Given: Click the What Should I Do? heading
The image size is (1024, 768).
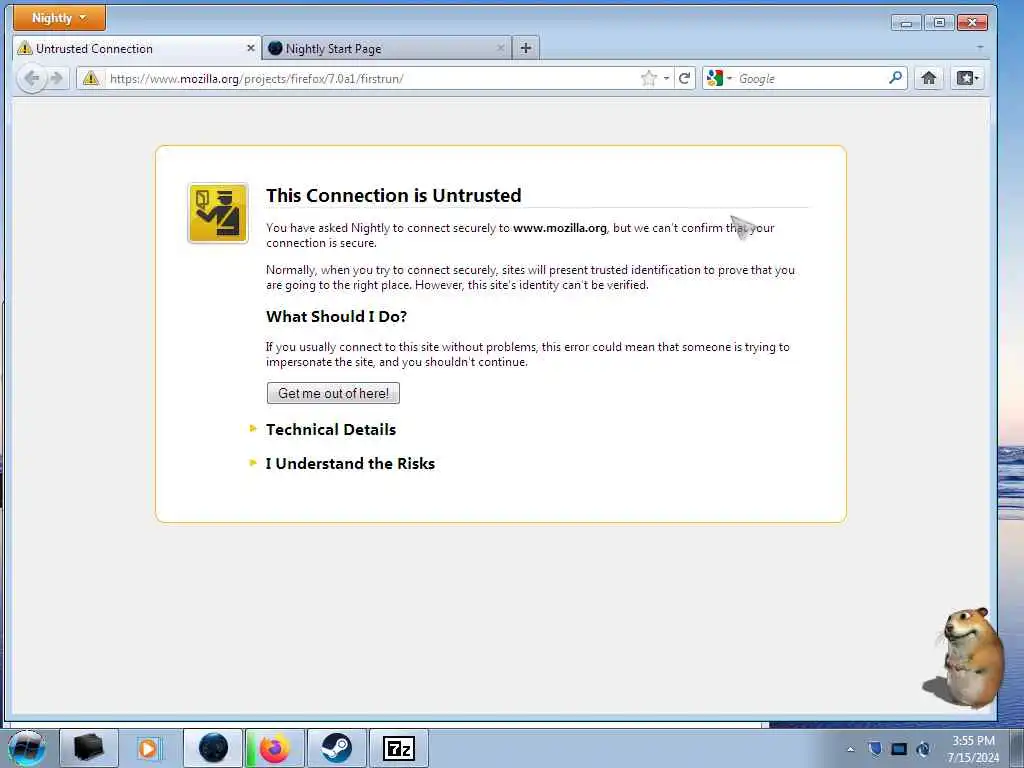Looking at the screenshot, I should click(x=336, y=317).
